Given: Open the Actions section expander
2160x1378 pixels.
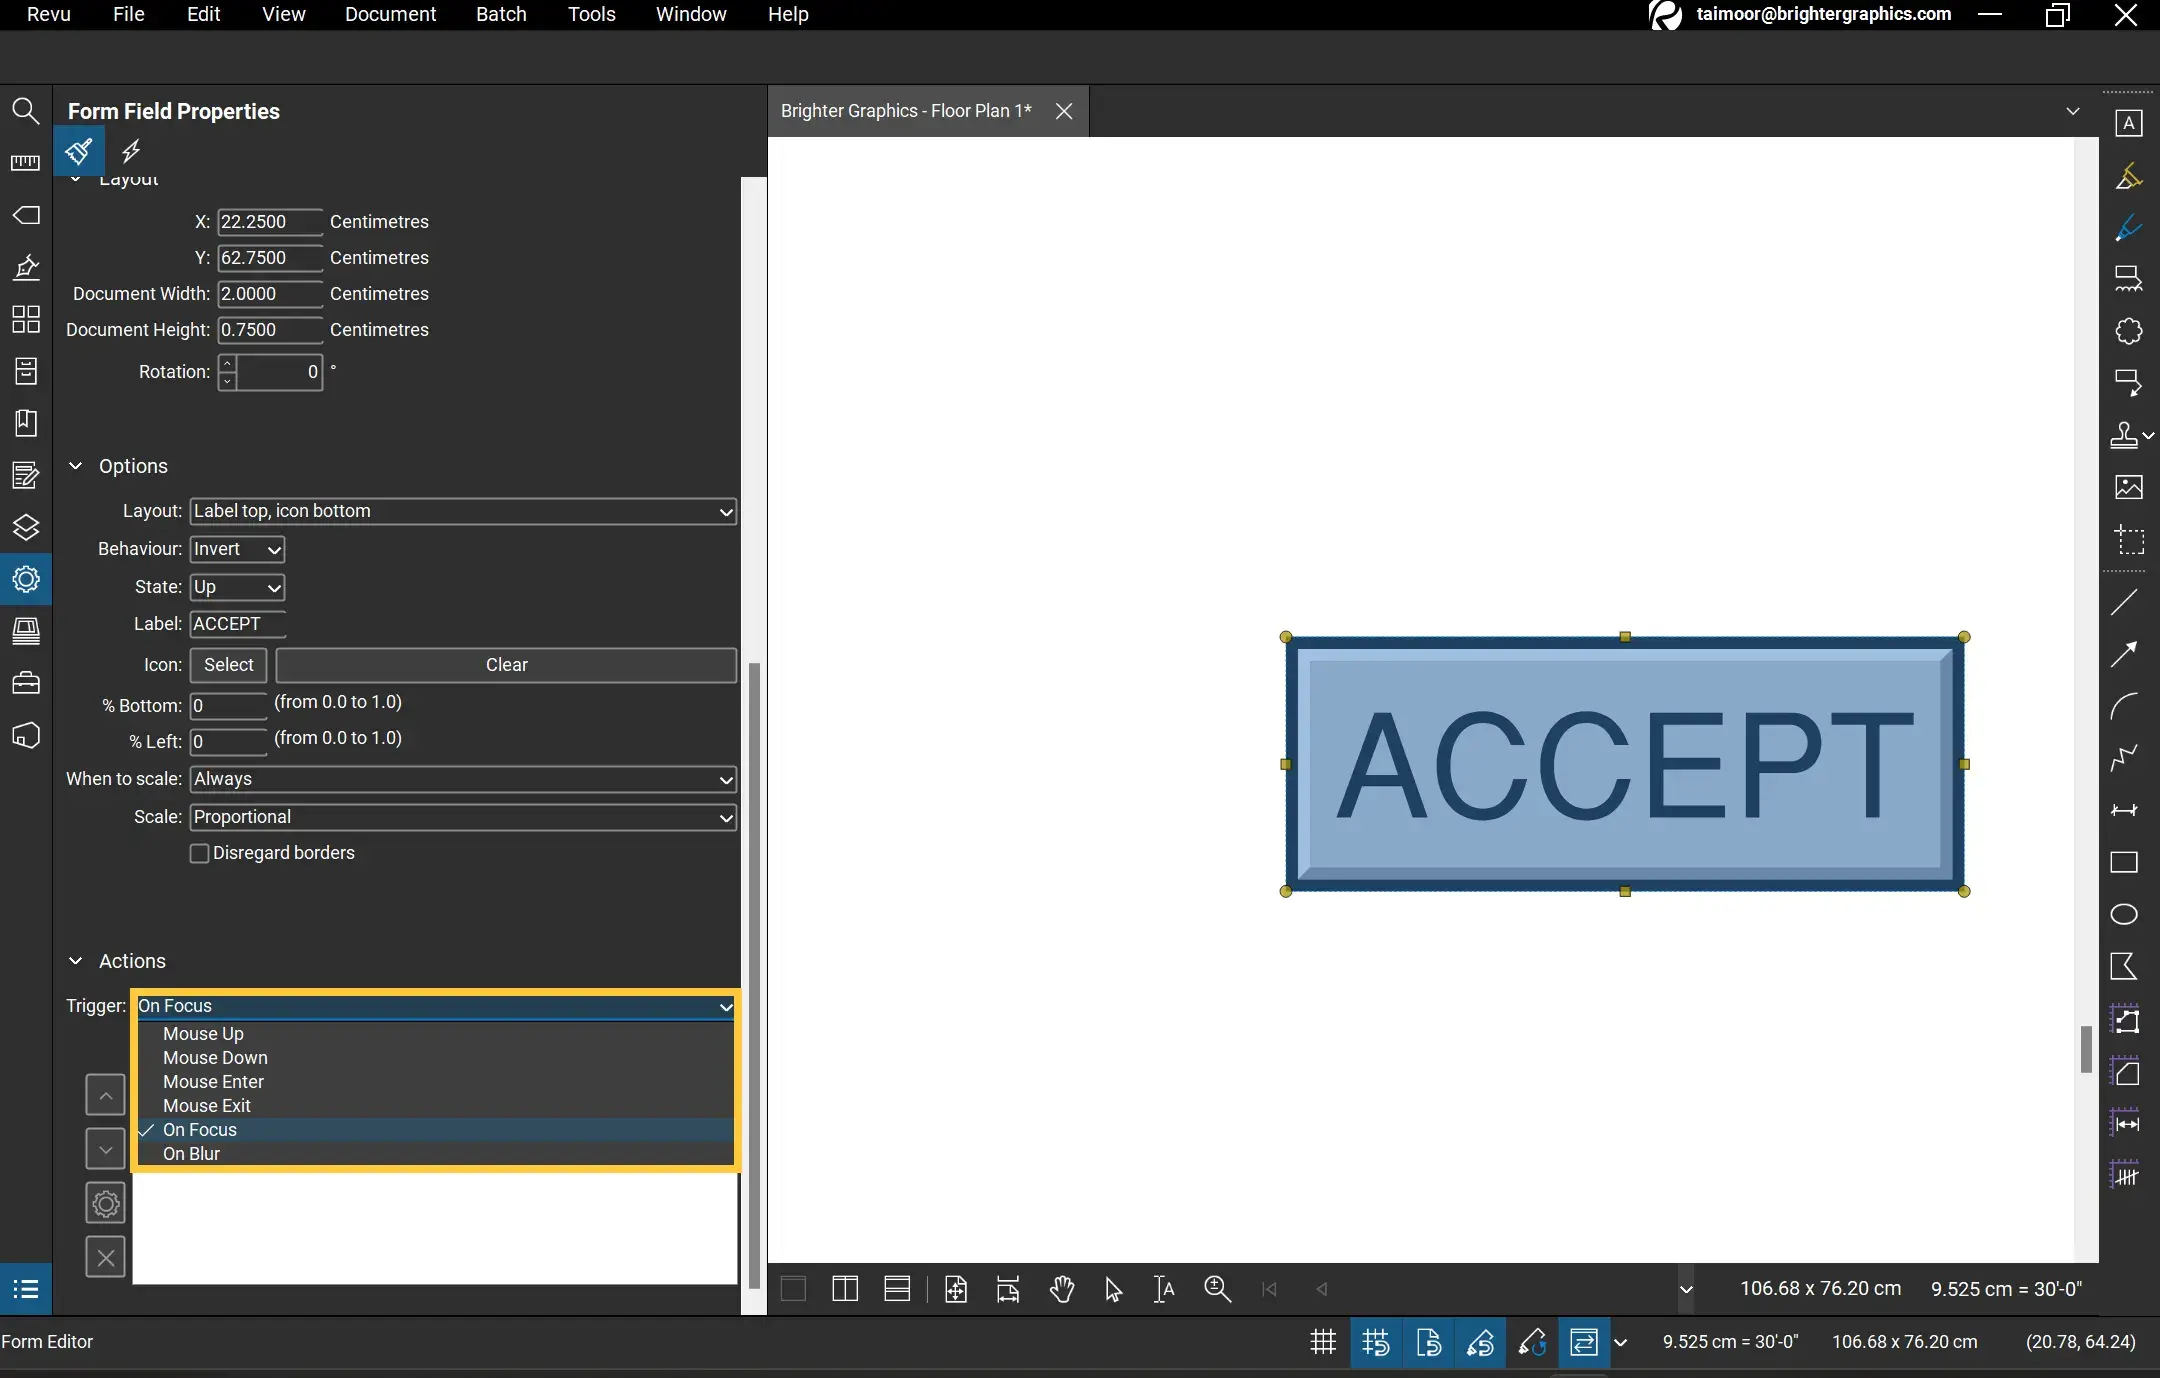Looking at the screenshot, I should pos(76,961).
